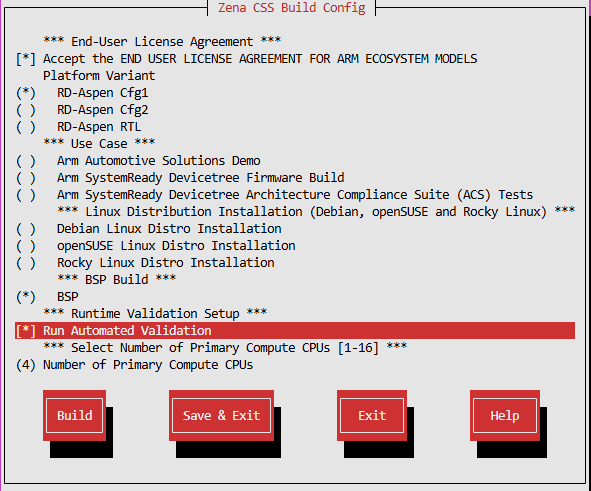Select the BSP build option
591x491 pixels.
pos(26,297)
